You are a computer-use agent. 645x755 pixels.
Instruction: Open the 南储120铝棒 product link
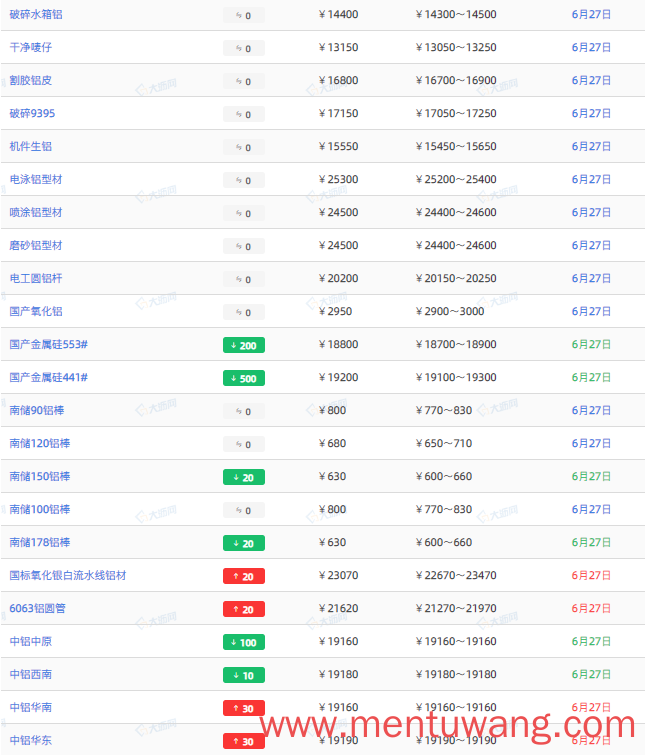(x=40, y=443)
